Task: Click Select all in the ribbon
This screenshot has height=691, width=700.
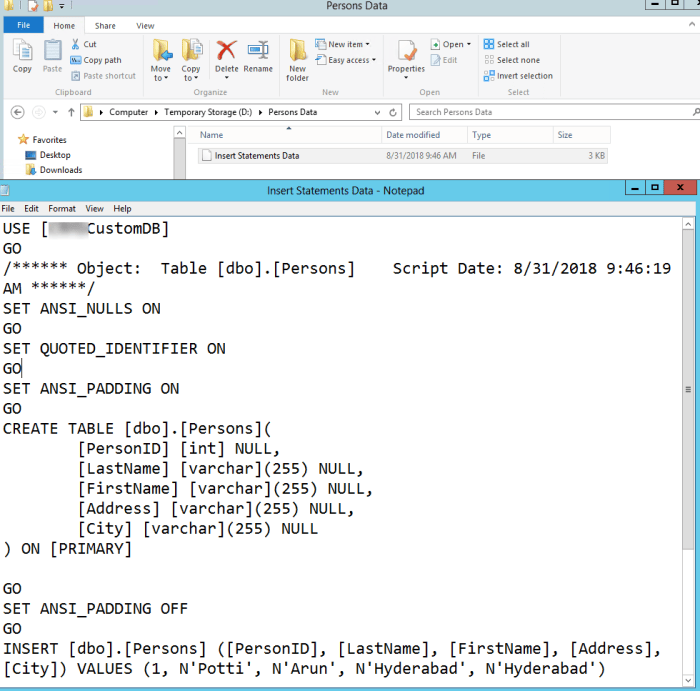Action: point(507,44)
